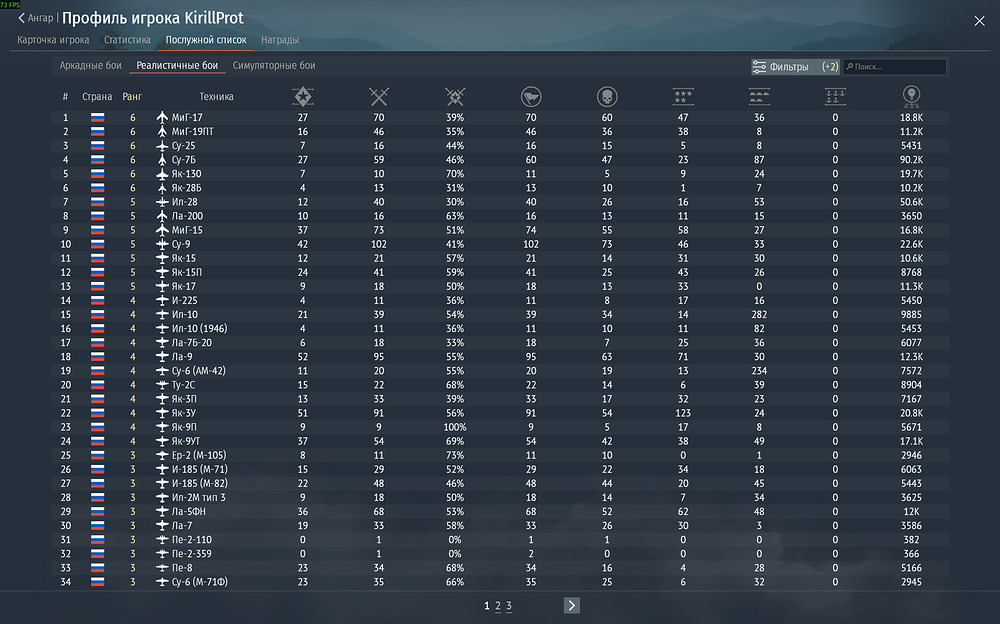Sort by the air kills star icon column
Viewport: 1000px width, 624px height.
302,96
